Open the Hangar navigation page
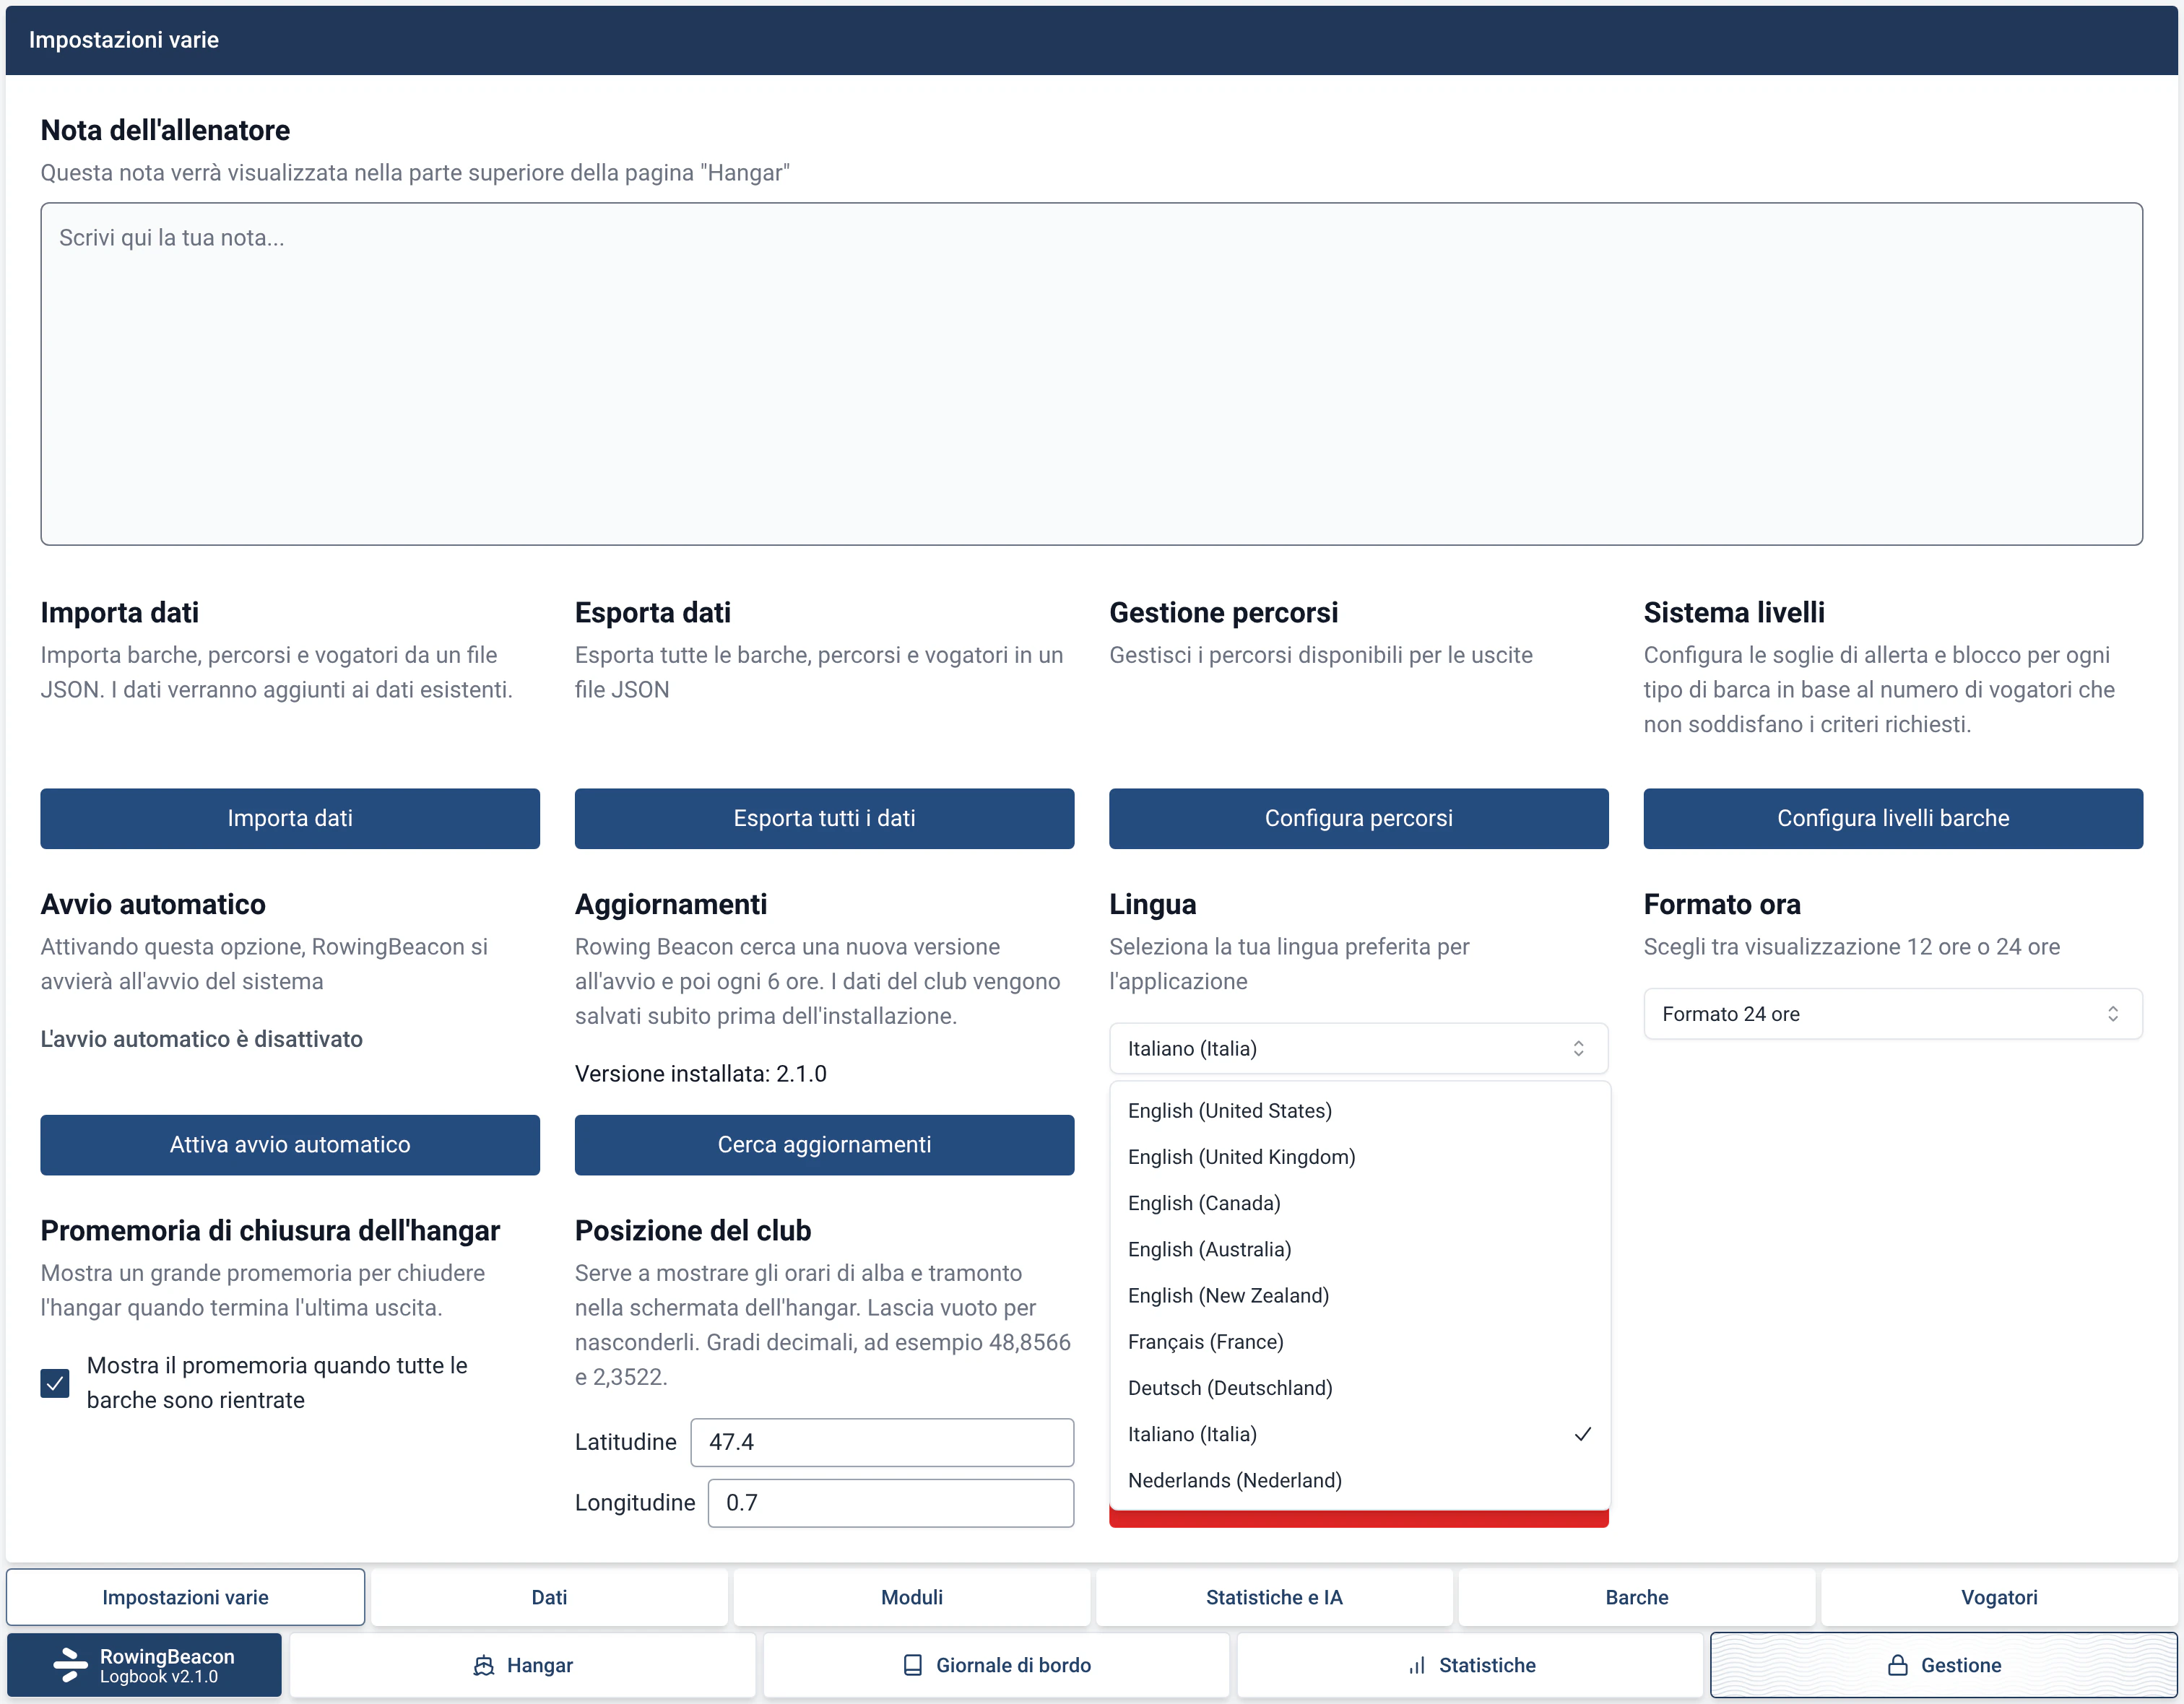The height and width of the screenshot is (1704, 2184). point(523,1665)
